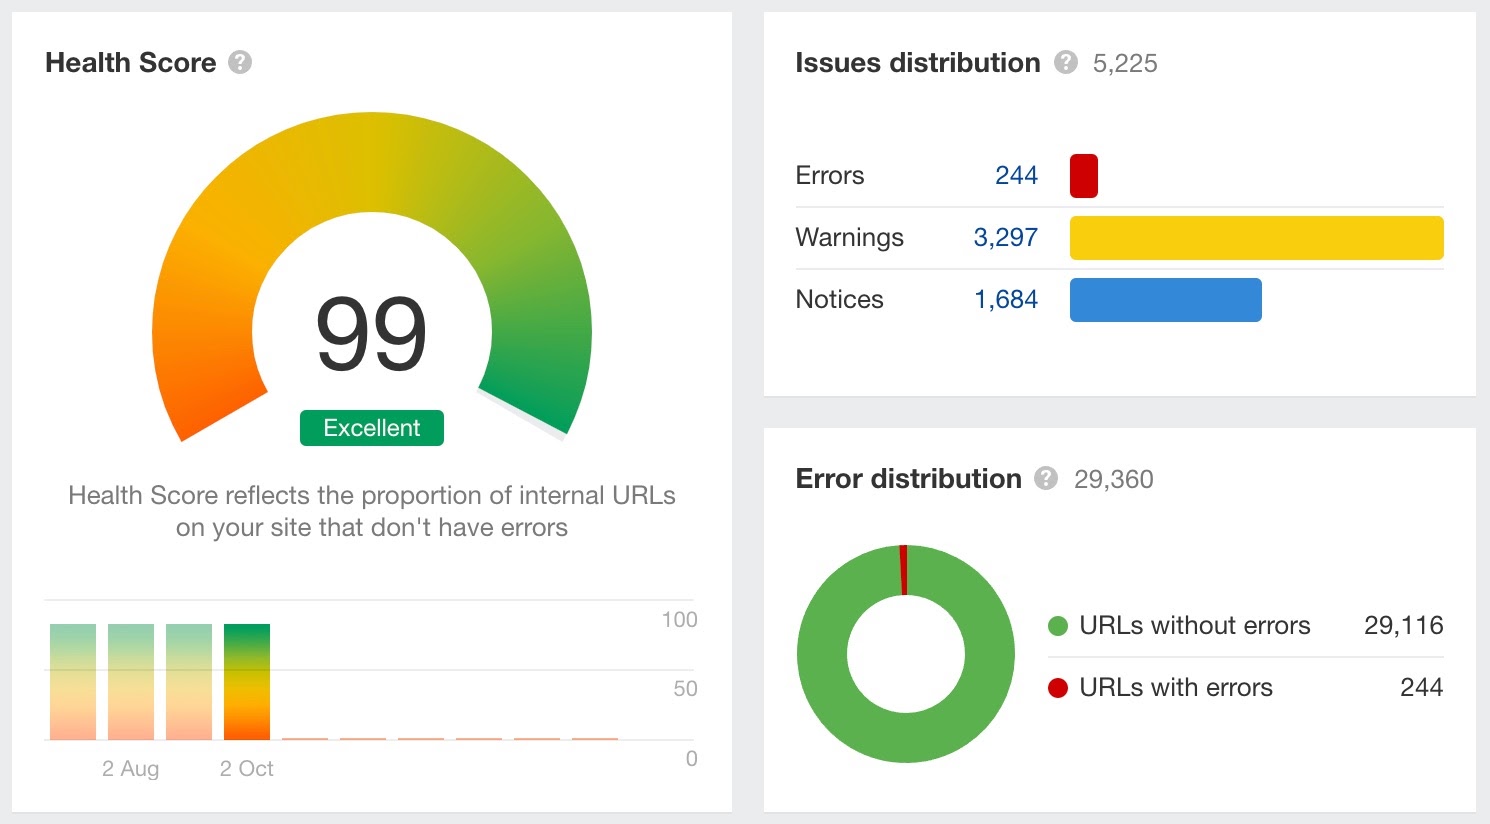Click the Excellent badge under the gauge
This screenshot has height=824, width=1490.
tap(371, 427)
